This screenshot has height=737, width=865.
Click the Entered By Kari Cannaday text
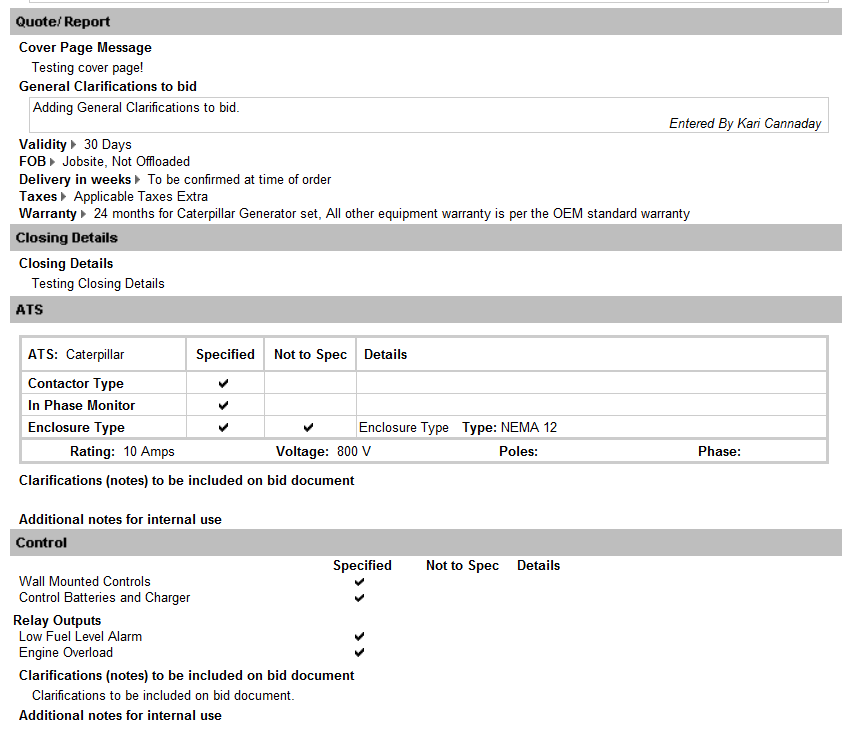tap(745, 124)
